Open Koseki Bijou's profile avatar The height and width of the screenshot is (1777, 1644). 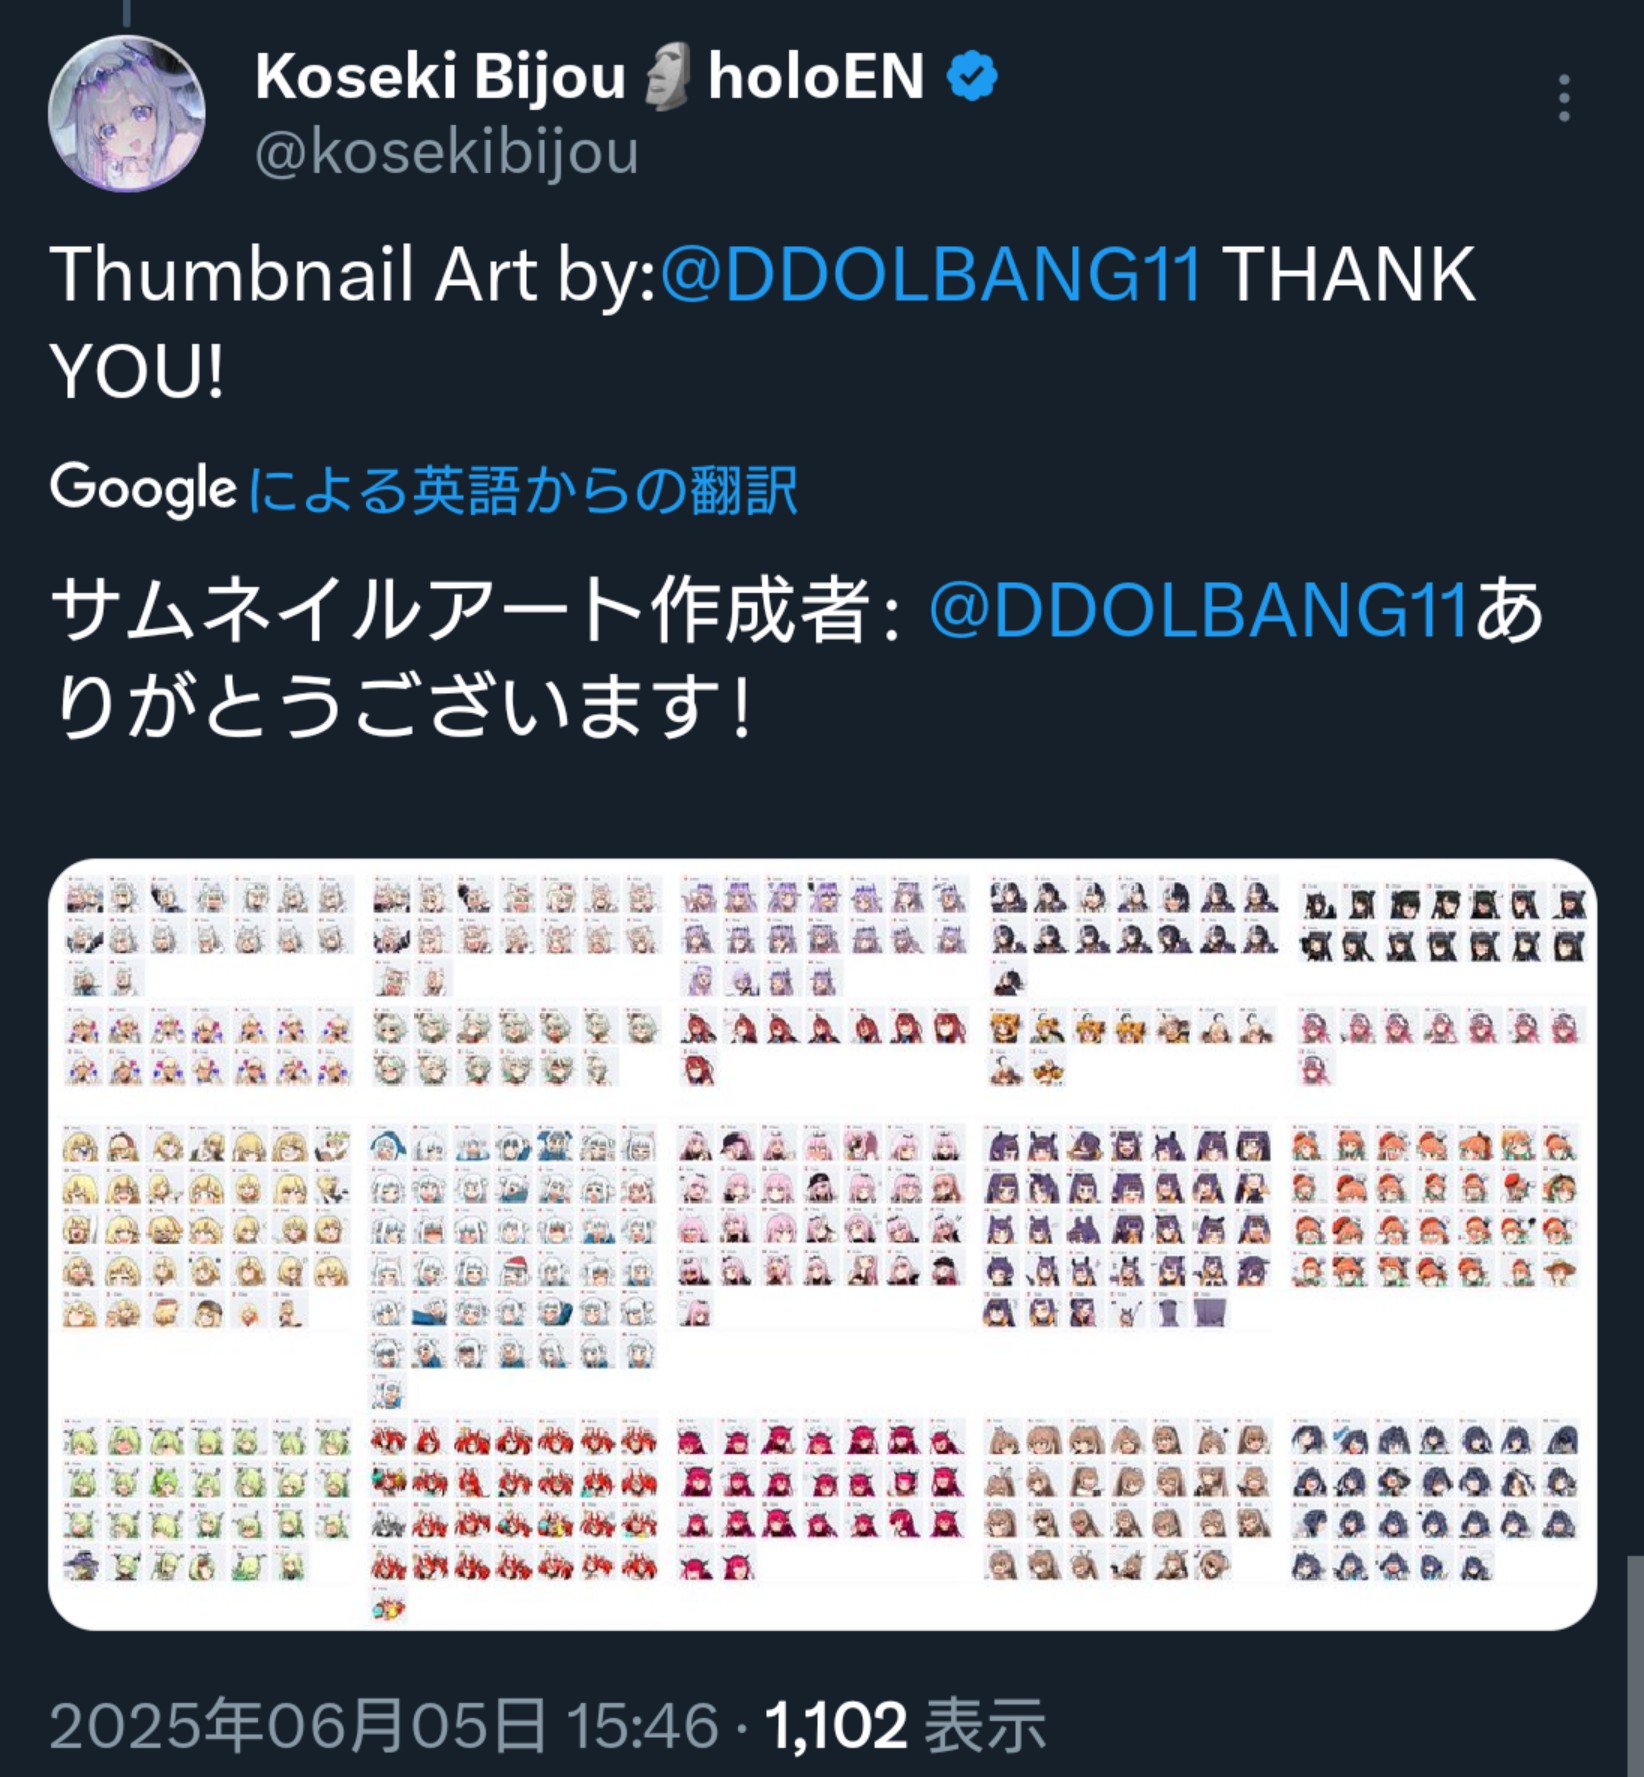(x=127, y=114)
